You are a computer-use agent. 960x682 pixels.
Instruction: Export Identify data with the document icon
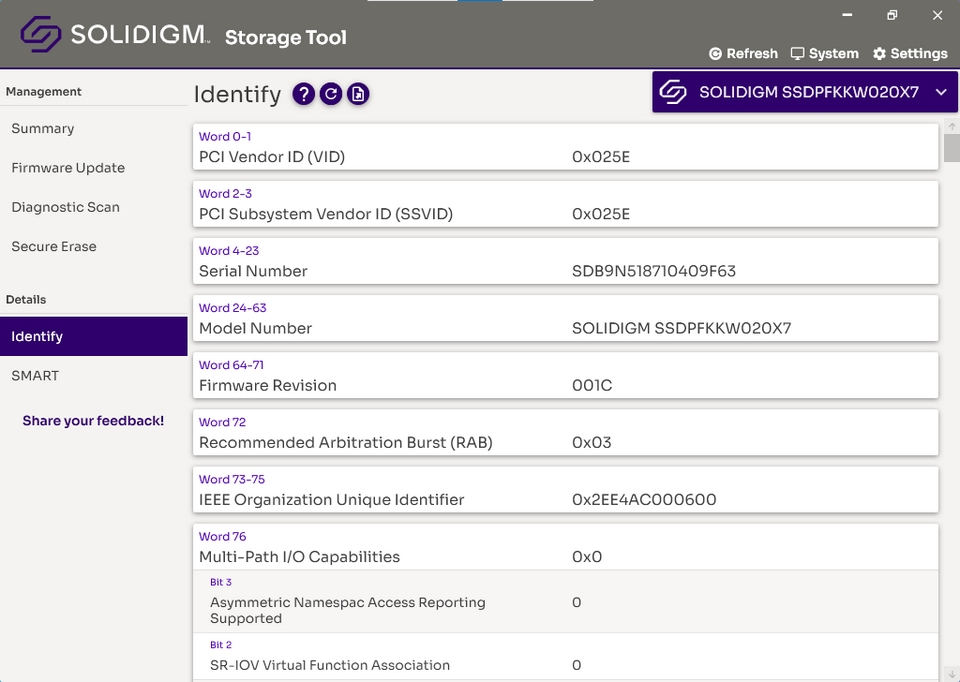coord(358,94)
